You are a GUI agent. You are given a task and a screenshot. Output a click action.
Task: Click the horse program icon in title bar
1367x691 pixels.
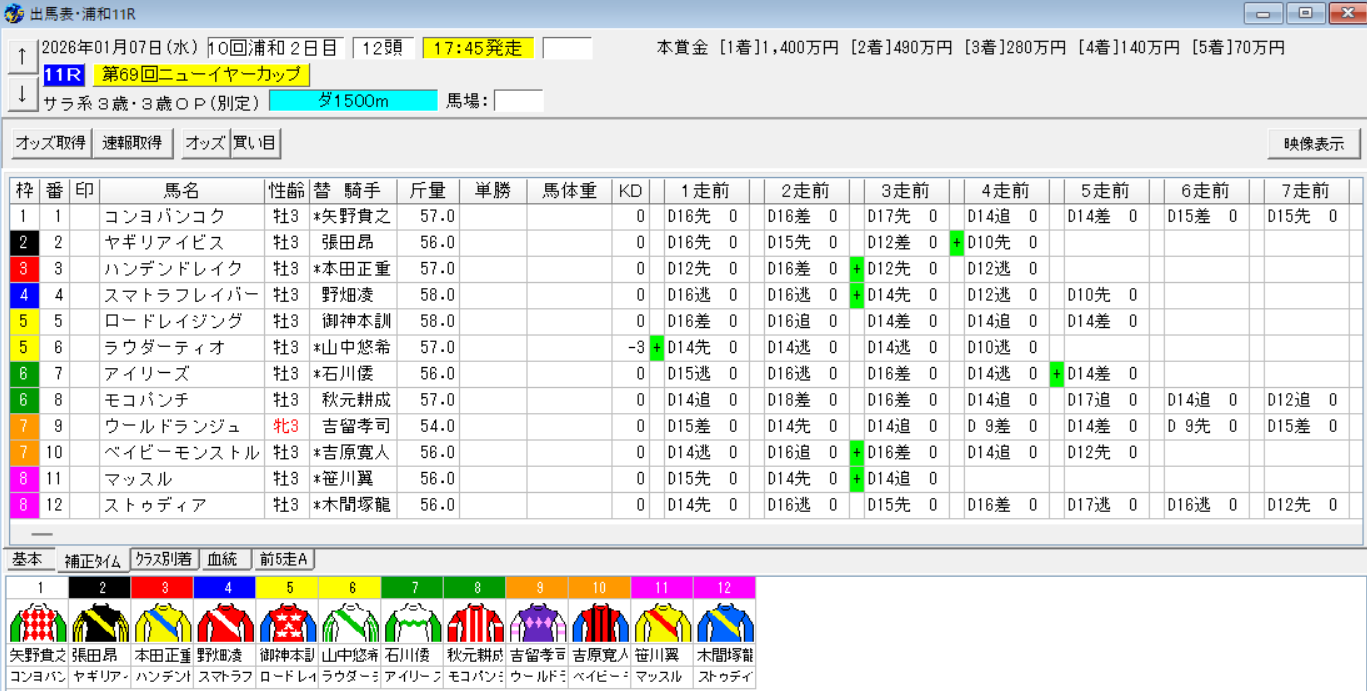10,12
